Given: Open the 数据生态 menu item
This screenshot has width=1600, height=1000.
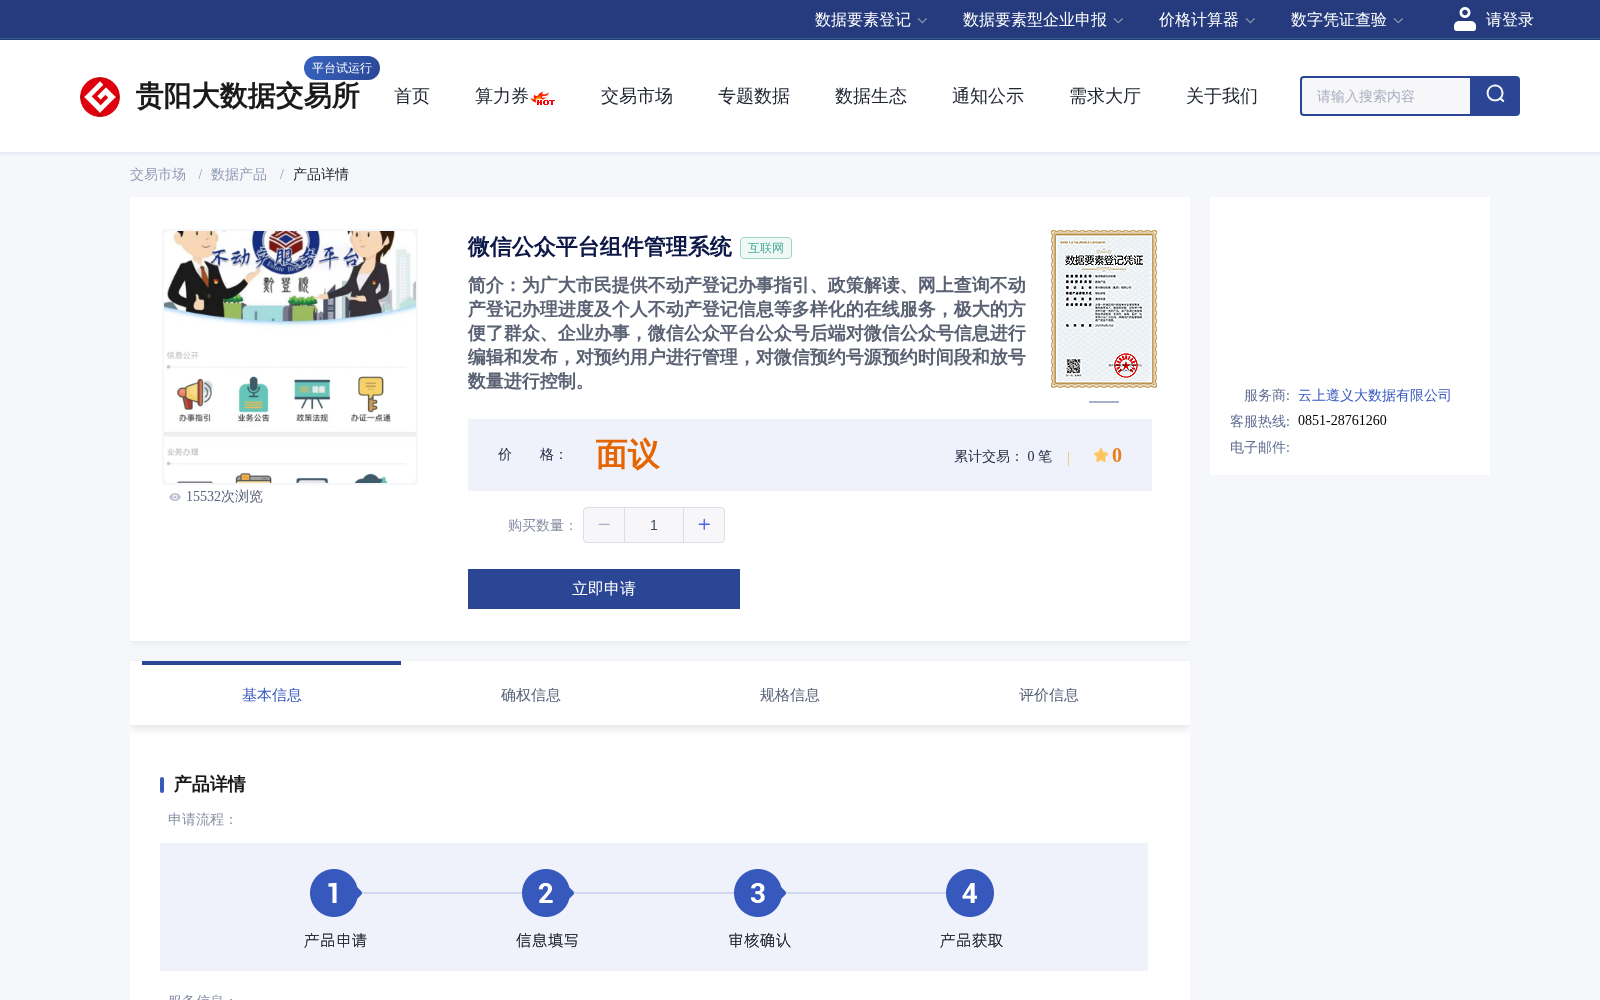Looking at the screenshot, I should [871, 96].
